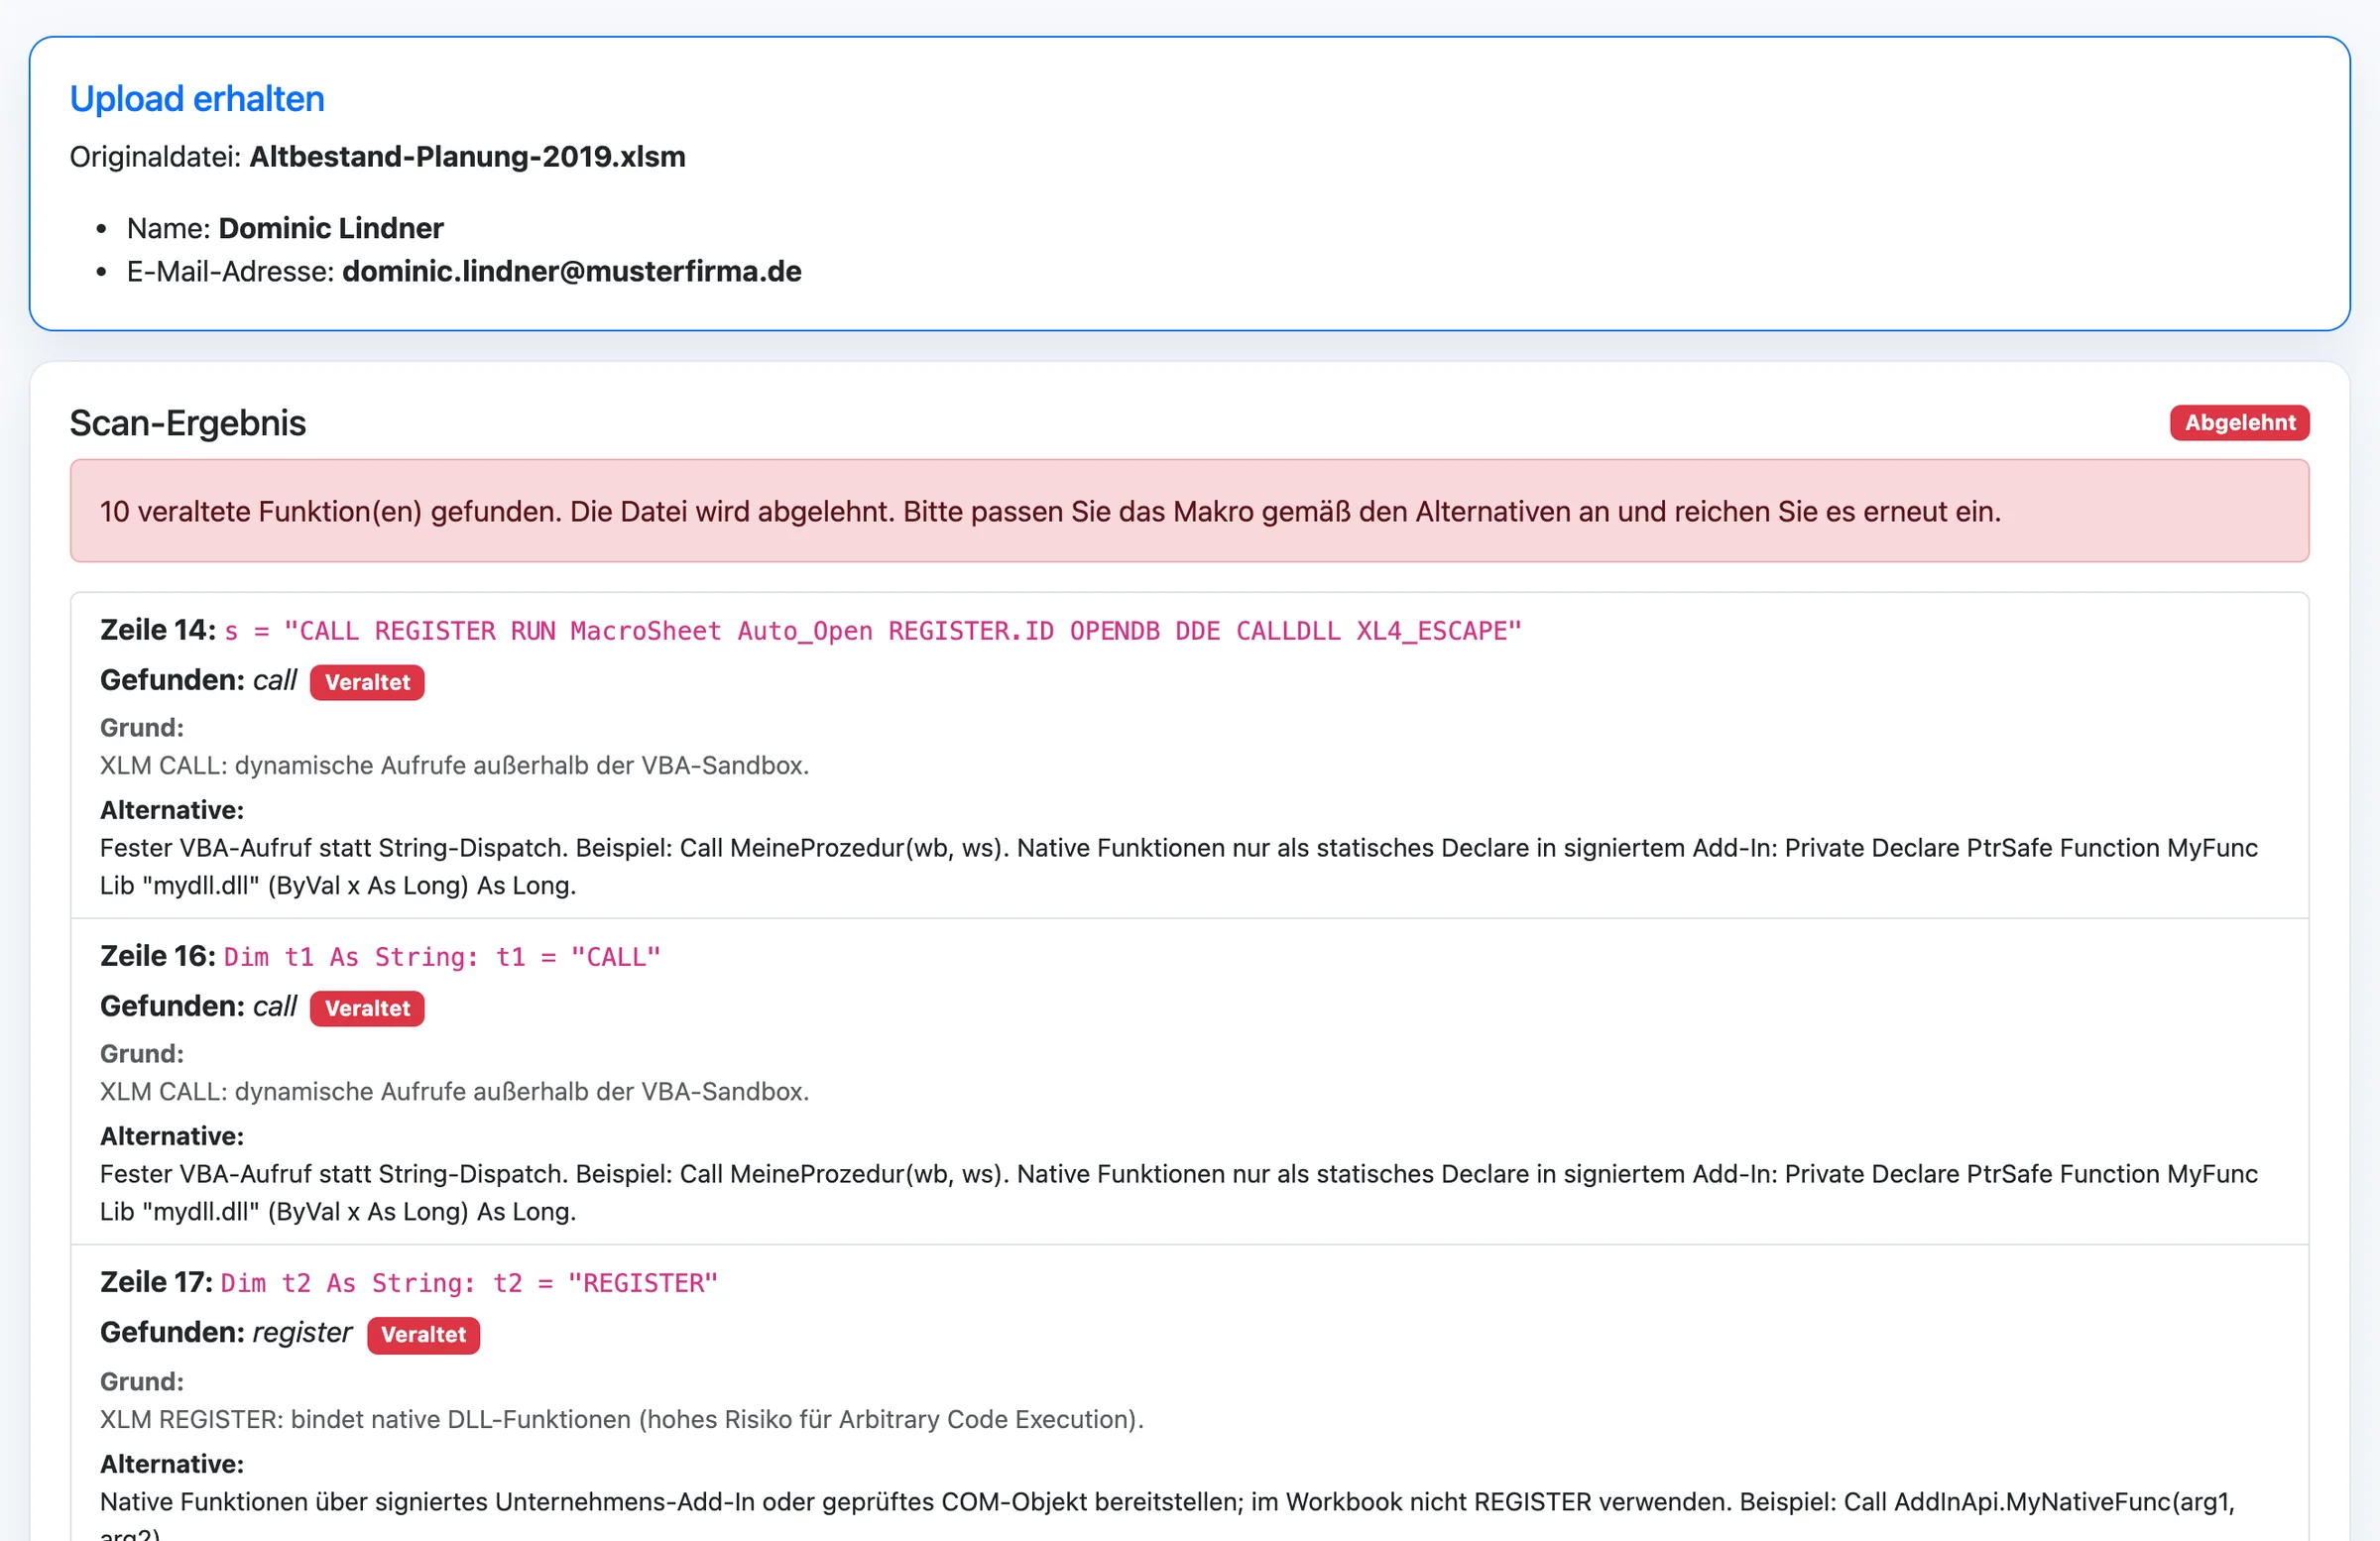Click the 'Alternative:' label under Zeile 17
This screenshot has width=2380, height=1541.
pos(172,1464)
